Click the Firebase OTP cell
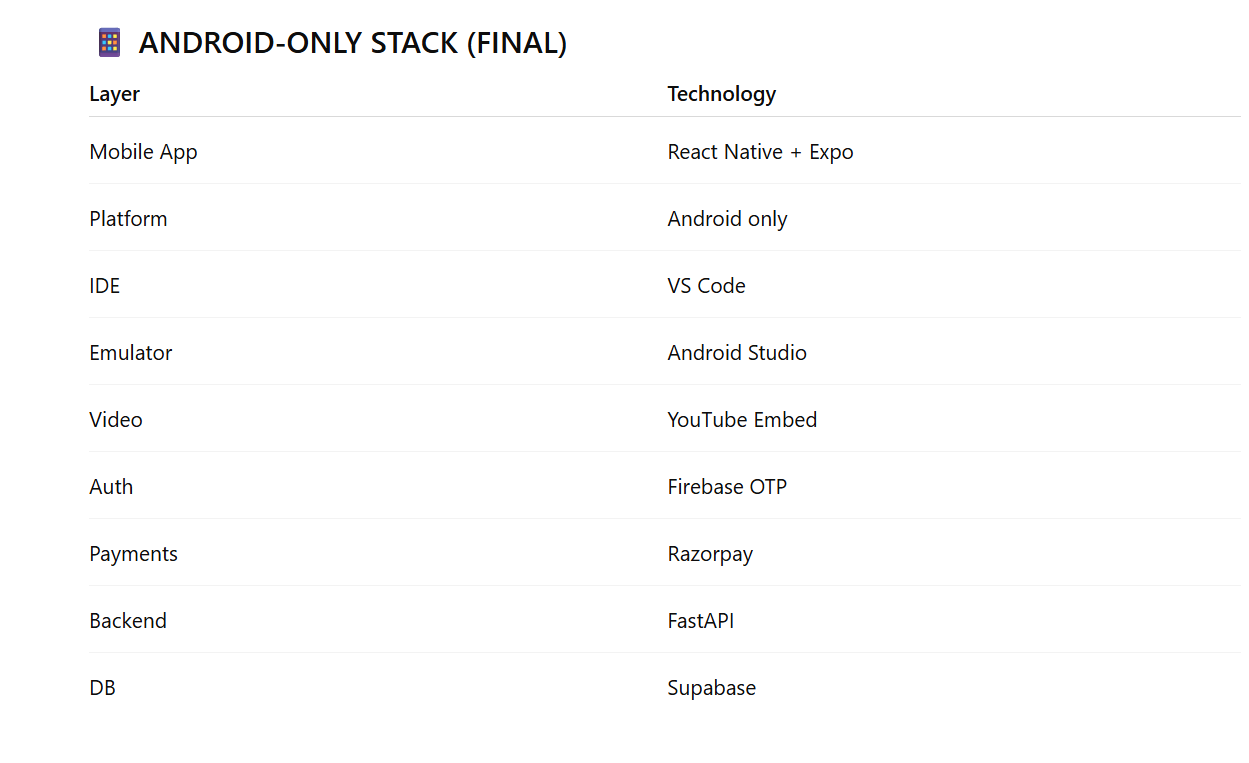1249x763 pixels. [727, 487]
